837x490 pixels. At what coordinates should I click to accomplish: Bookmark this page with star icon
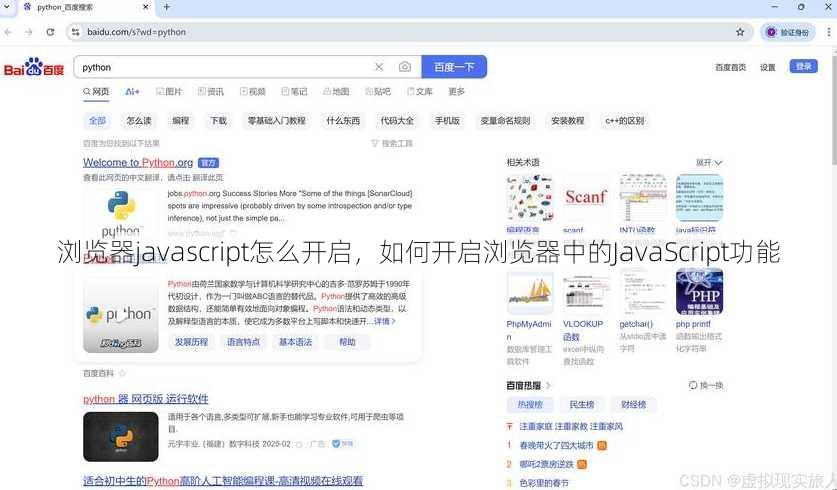tap(740, 32)
